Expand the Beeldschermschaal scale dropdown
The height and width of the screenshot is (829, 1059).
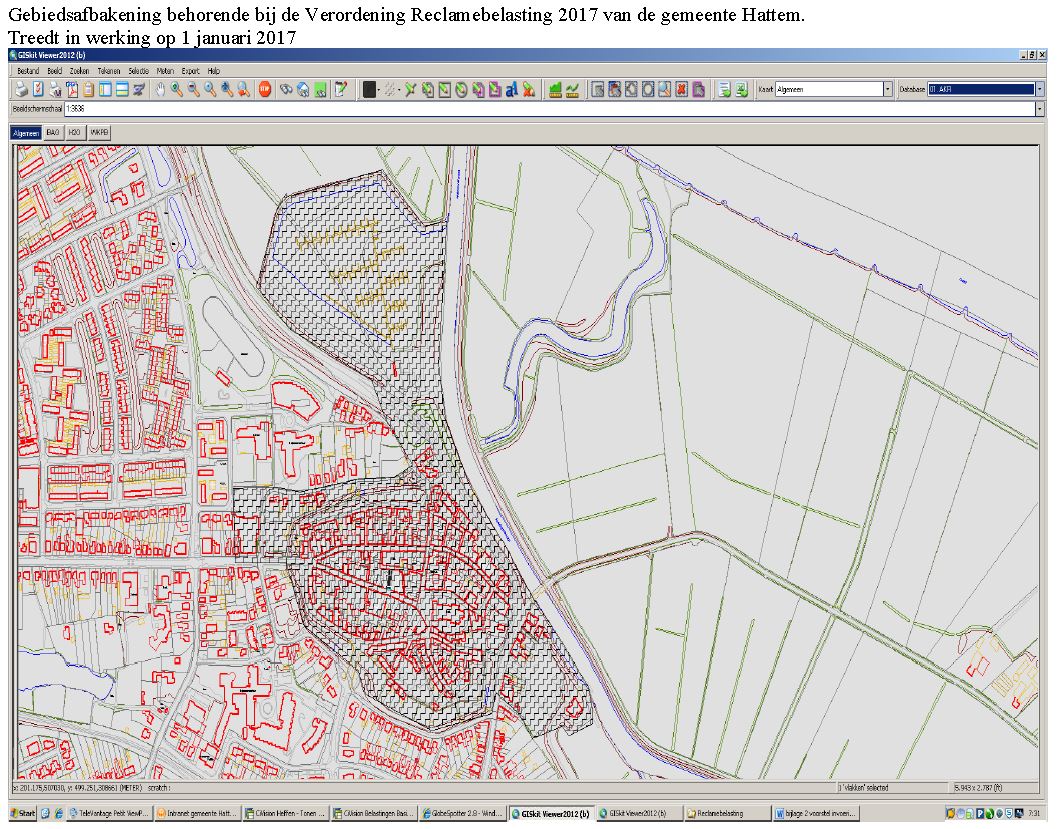tap(1039, 108)
